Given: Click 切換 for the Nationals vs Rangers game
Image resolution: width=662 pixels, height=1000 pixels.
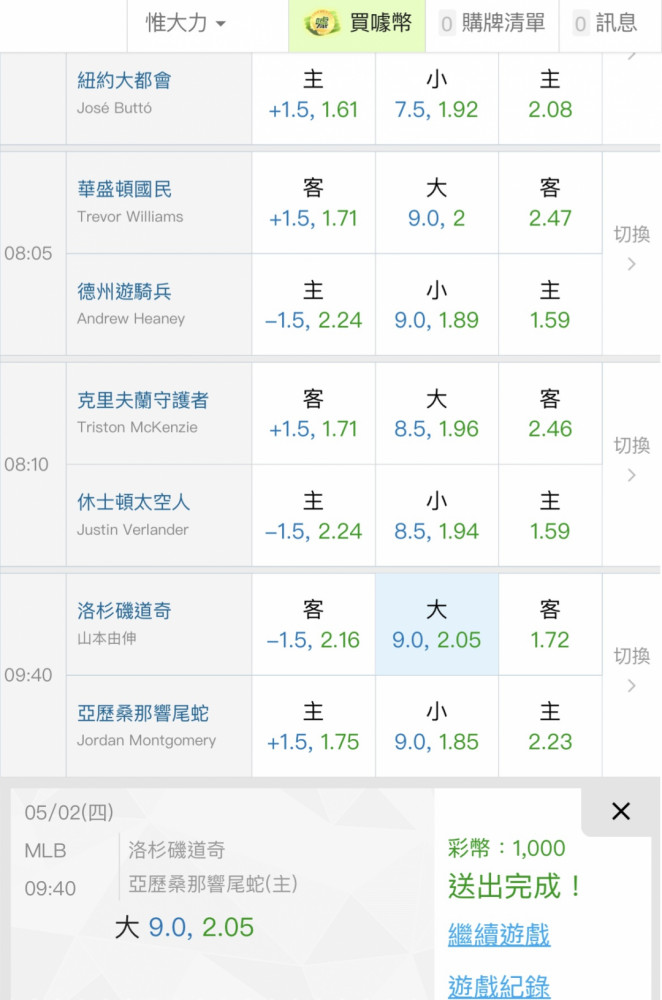Looking at the screenshot, I should pos(632,248).
